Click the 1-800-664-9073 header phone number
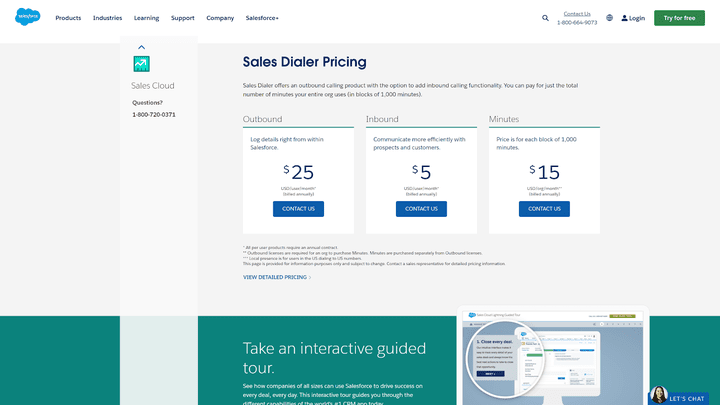 (577, 22)
